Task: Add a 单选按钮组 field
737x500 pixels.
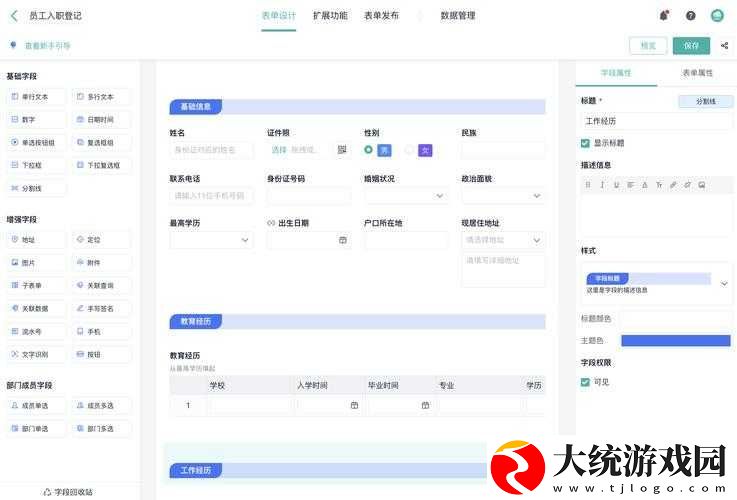Action: 36,142
